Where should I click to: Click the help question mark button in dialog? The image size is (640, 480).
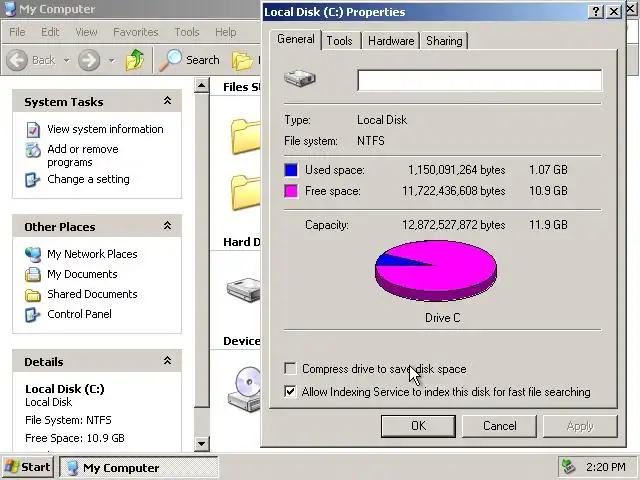point(596,11)
